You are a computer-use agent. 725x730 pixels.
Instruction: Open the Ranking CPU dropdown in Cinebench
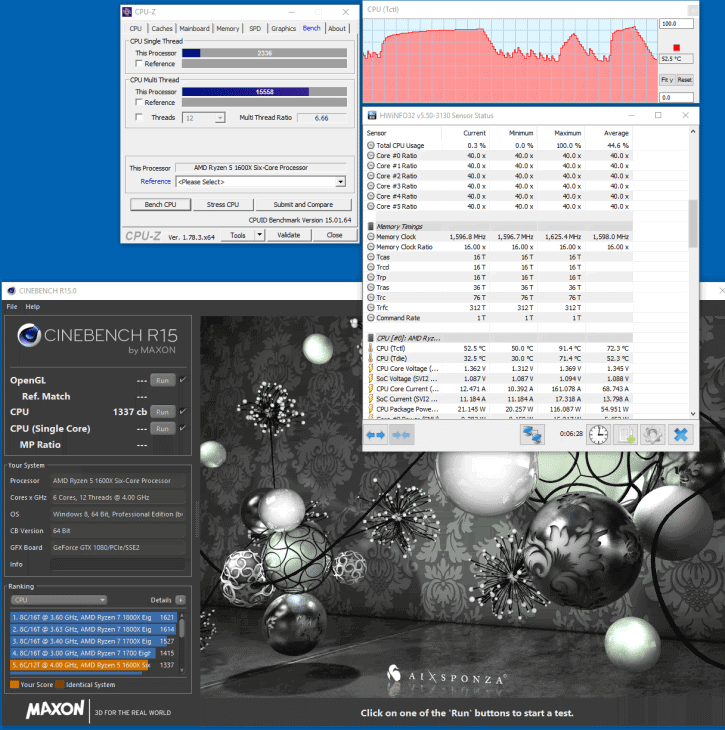(59, 600)
